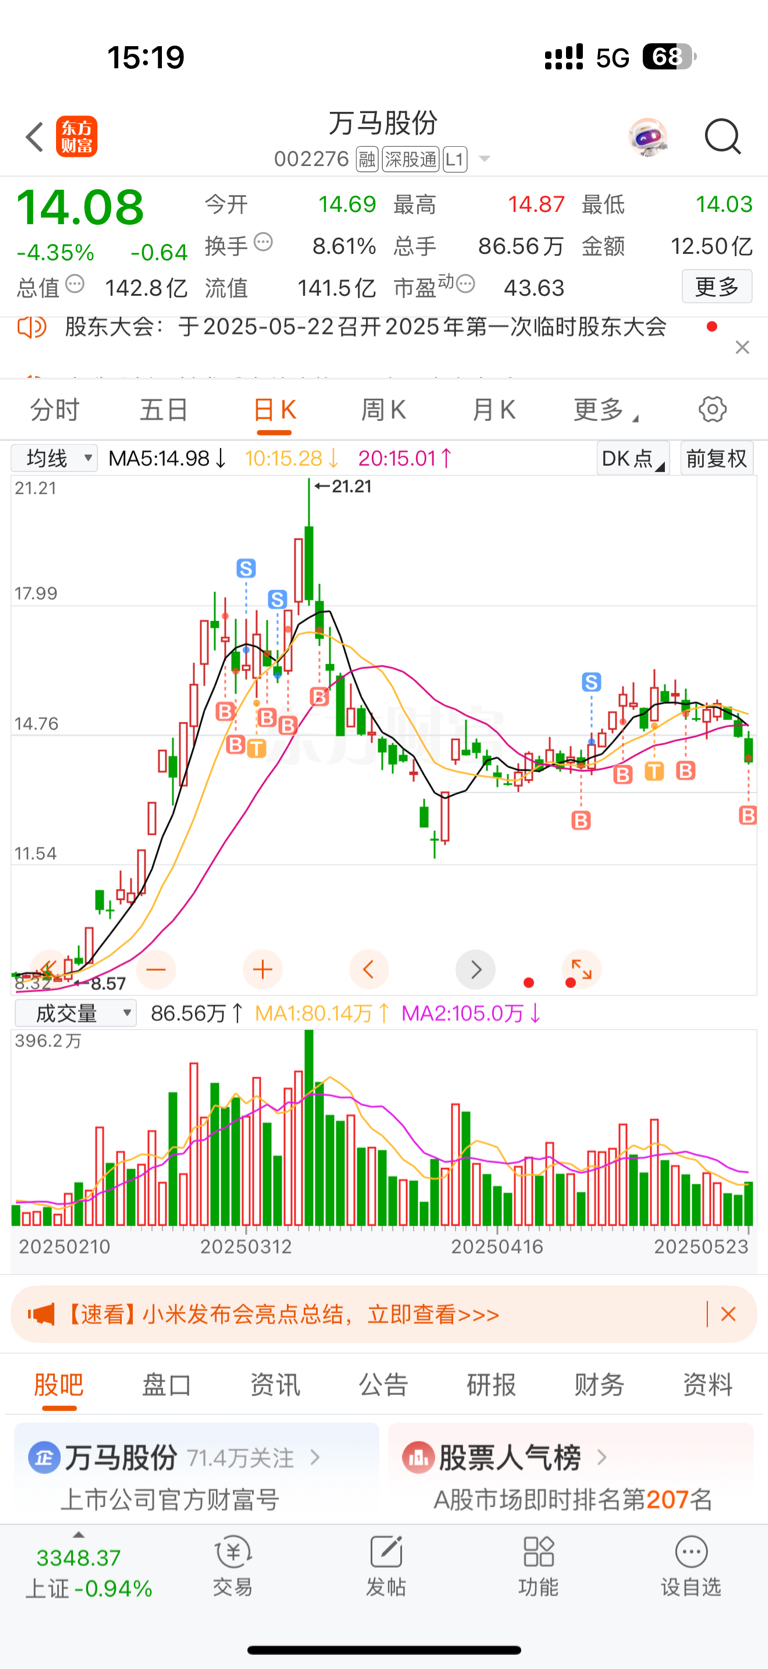Switch to 月K chart tab
Screen dimensions: 768x1669
pyautogui.click(x=493, y=409)
